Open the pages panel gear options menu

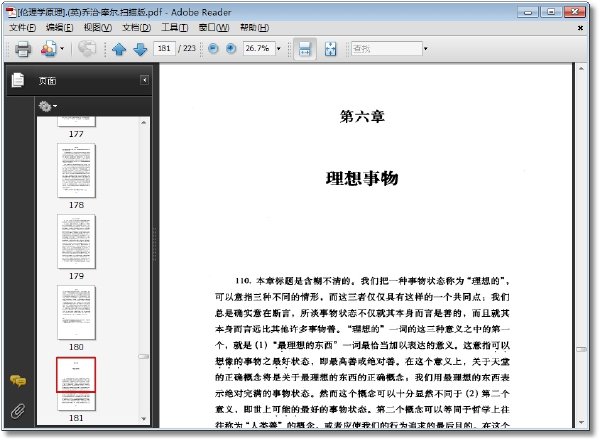point(48,106)
